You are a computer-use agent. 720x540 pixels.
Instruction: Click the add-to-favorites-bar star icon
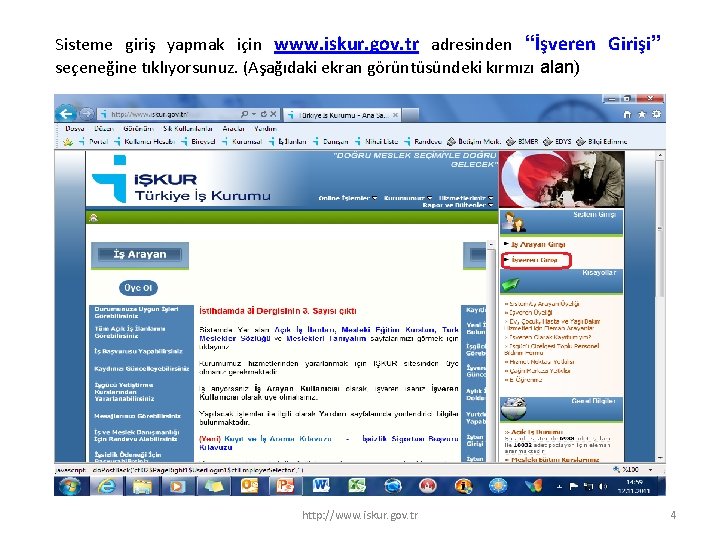pyautogui.click(x=68, y=141)
